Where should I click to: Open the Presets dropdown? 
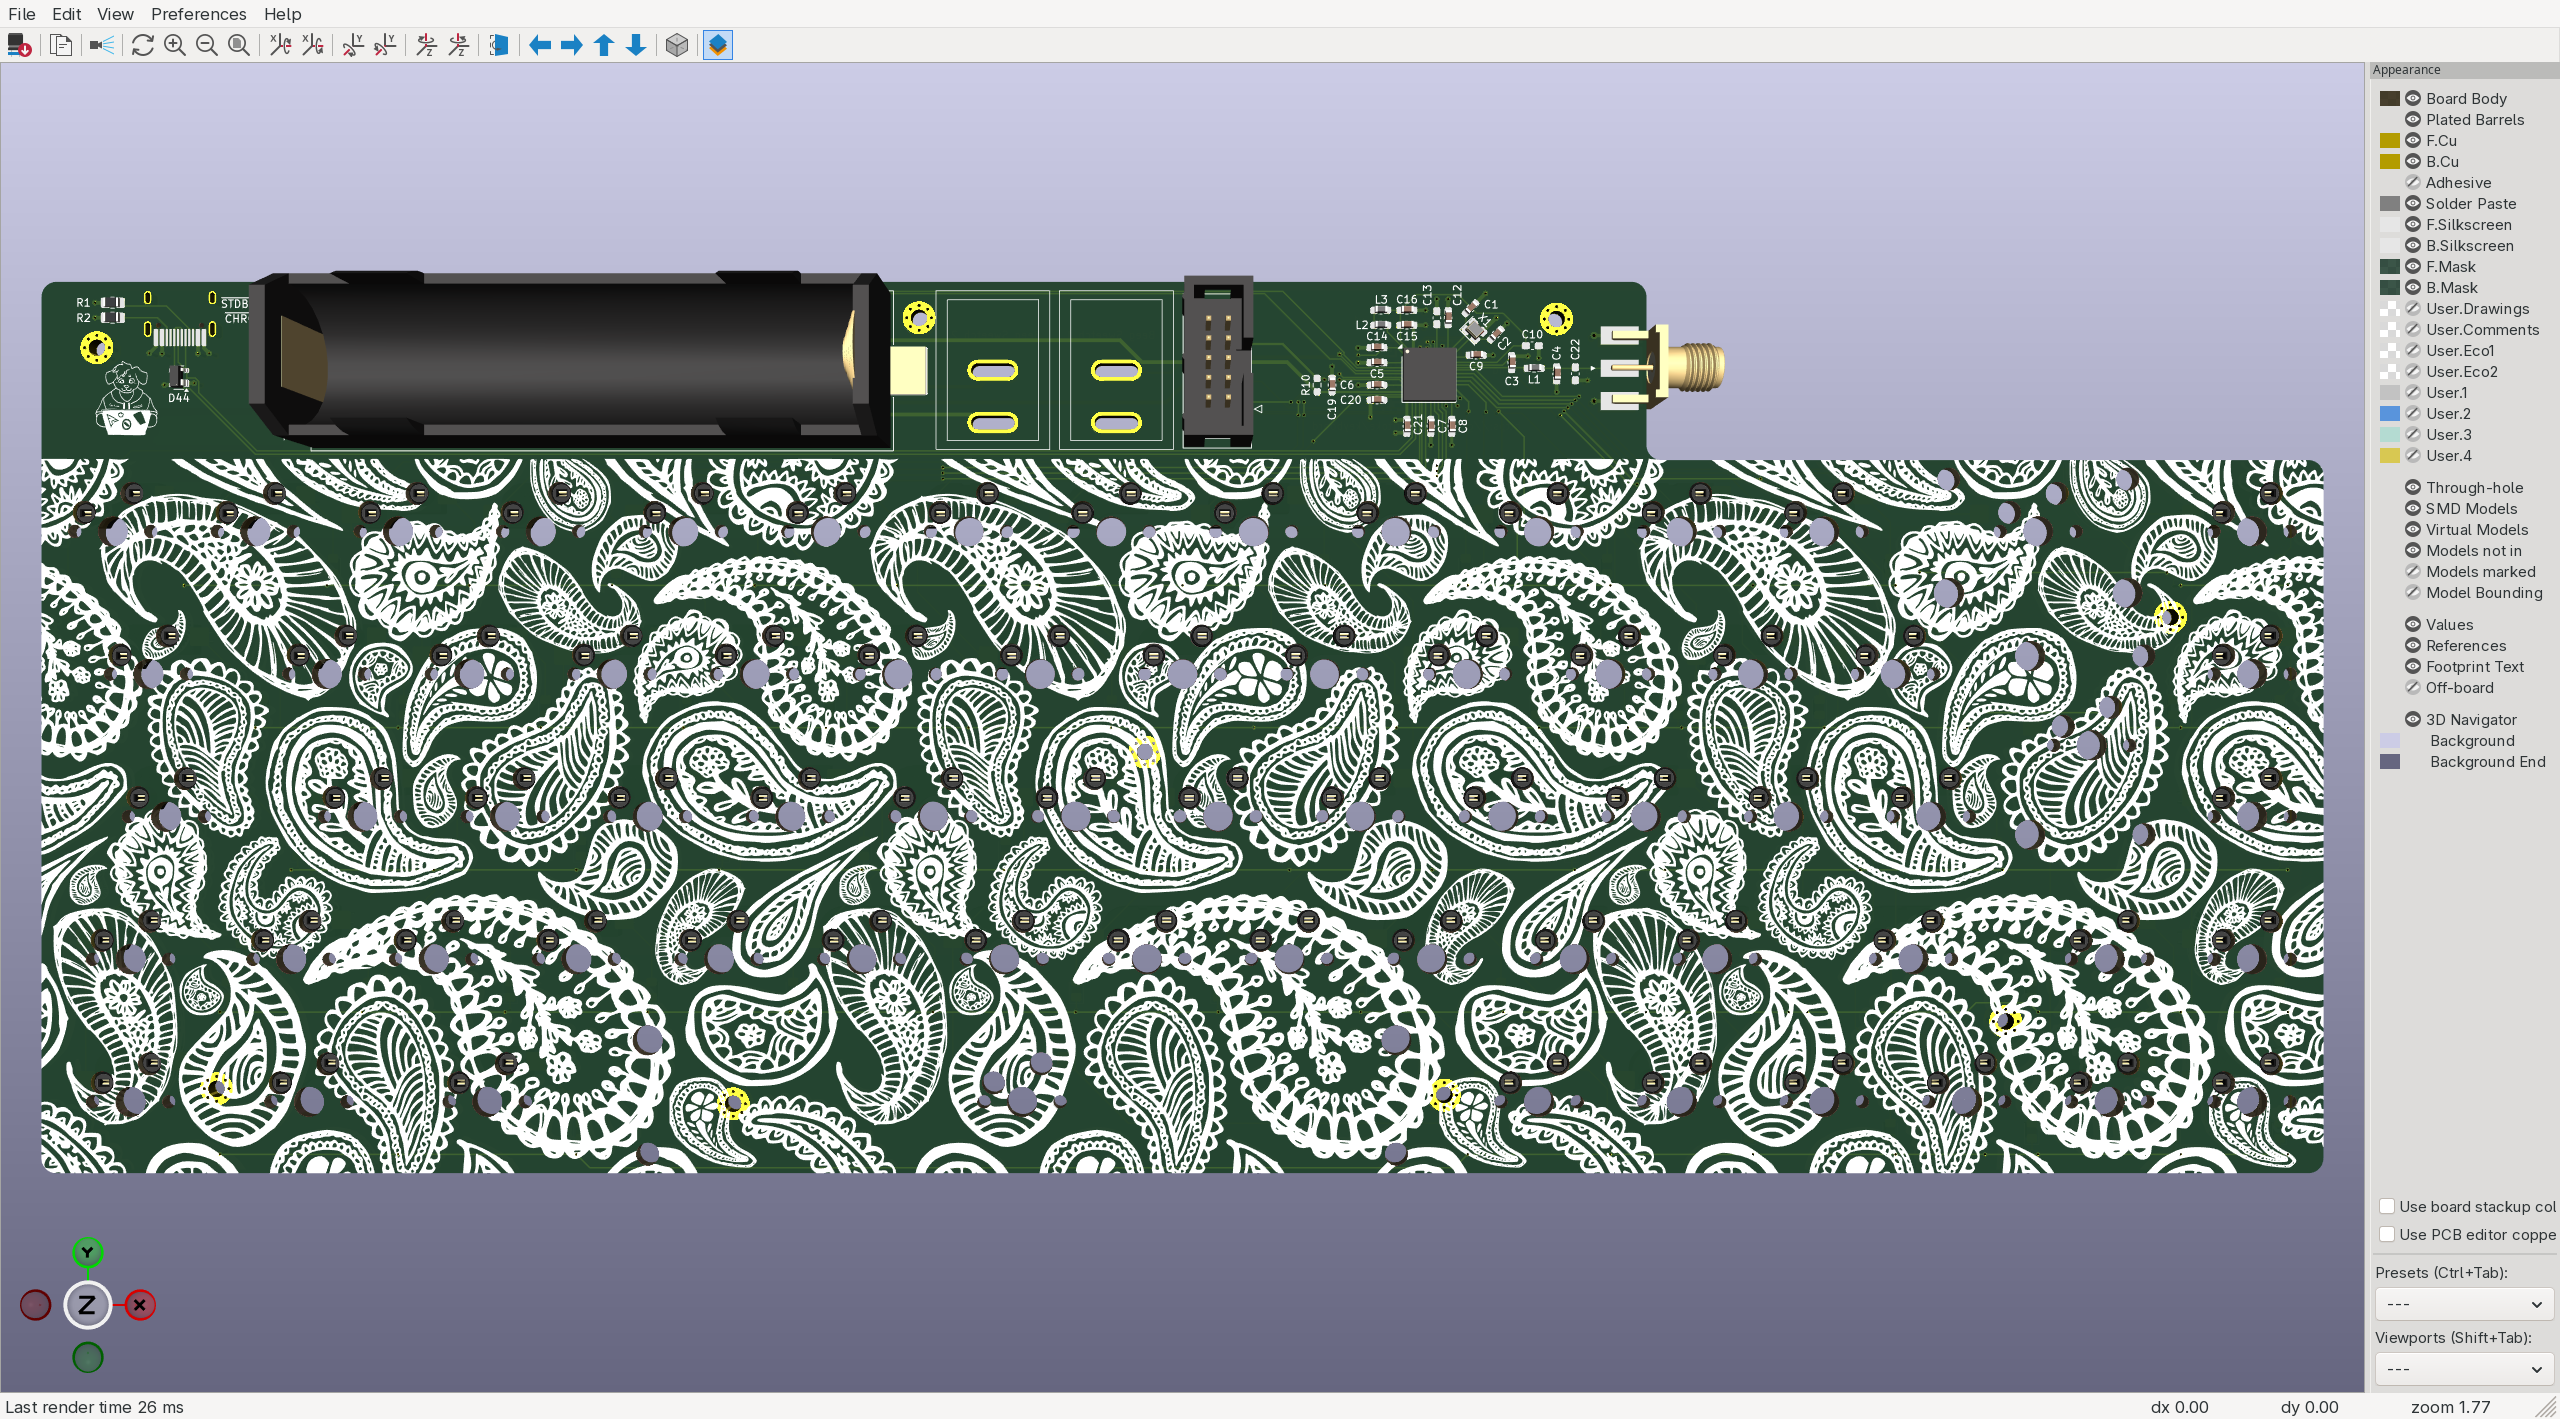(2464, 1304)
